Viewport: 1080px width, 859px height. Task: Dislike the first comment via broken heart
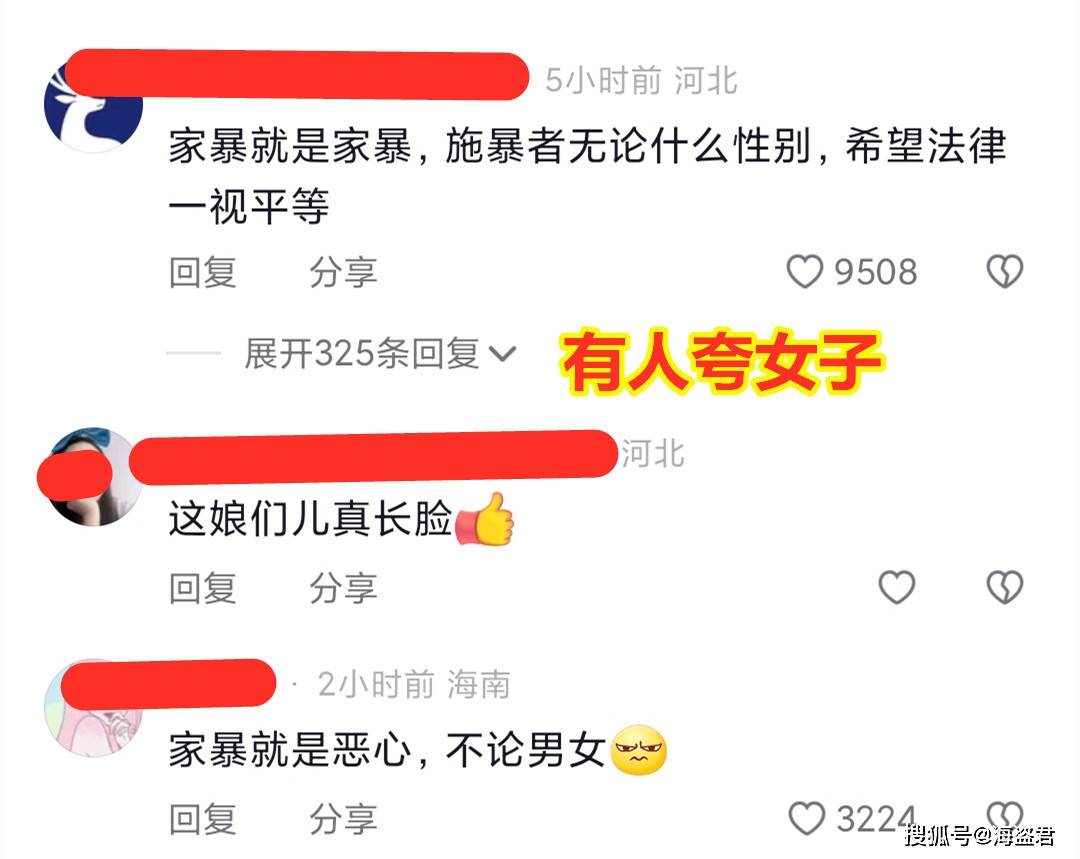click(1005, 271)
